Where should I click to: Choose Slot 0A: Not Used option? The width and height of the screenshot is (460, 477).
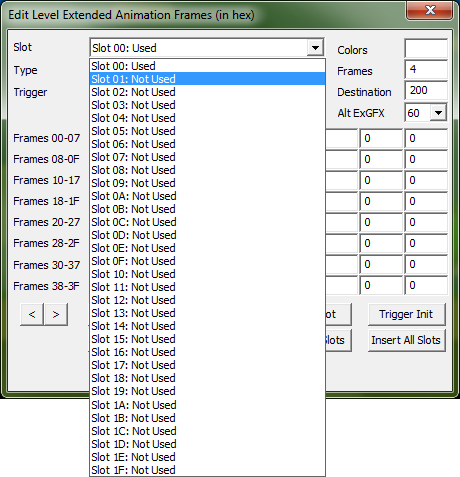click(x=207, y=196)
